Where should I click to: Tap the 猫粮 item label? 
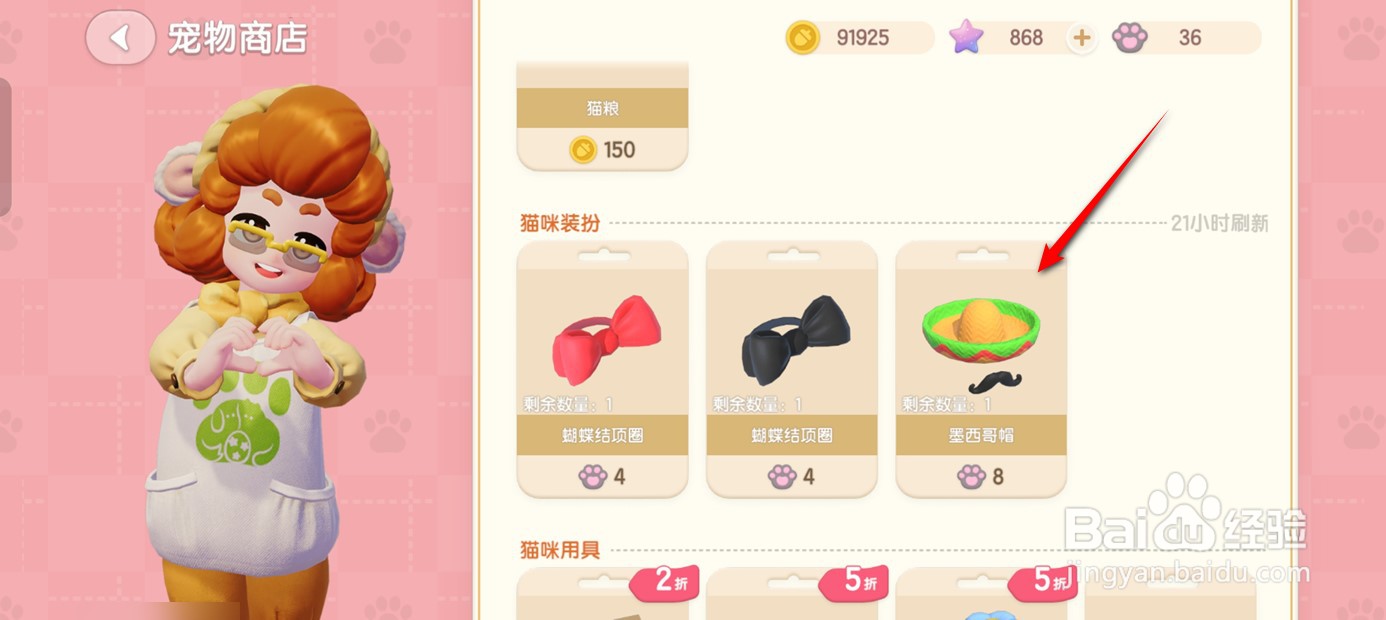(x=603, y=108)
